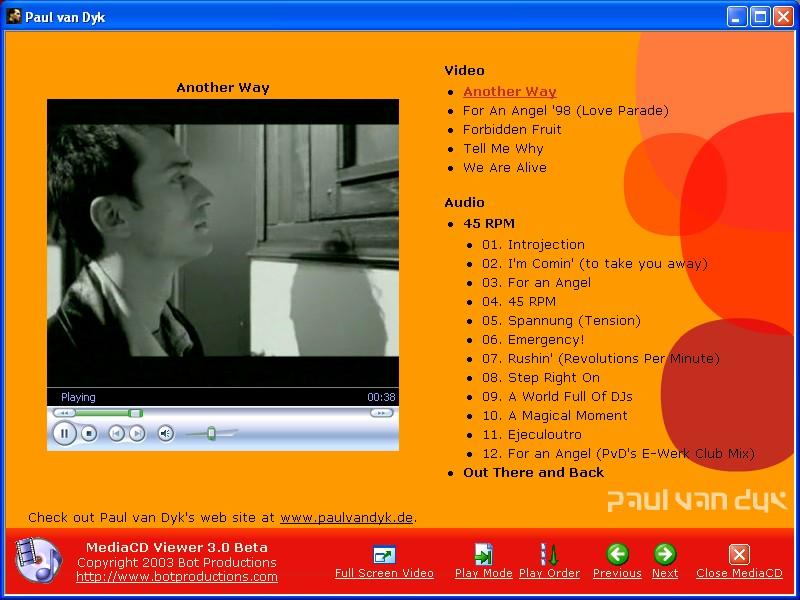Open the www.paulvandyk.de website link
Viewport: 800px width, 600px height.
point(346,518)
